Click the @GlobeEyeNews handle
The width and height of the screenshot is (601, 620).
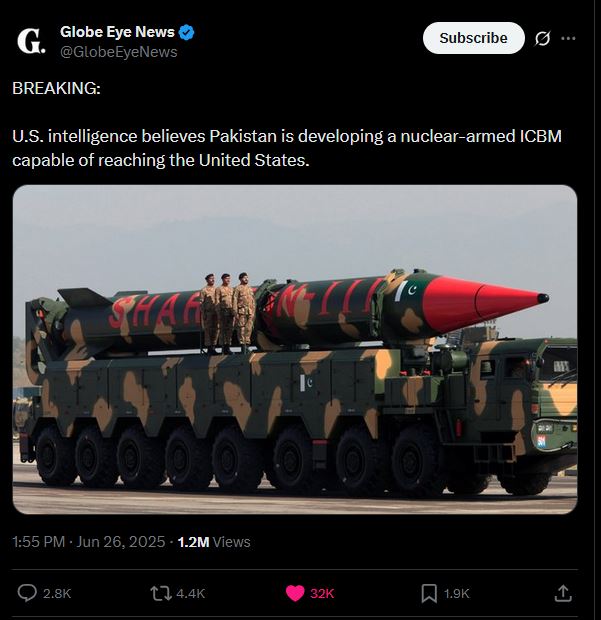click(x=119, y=52)
